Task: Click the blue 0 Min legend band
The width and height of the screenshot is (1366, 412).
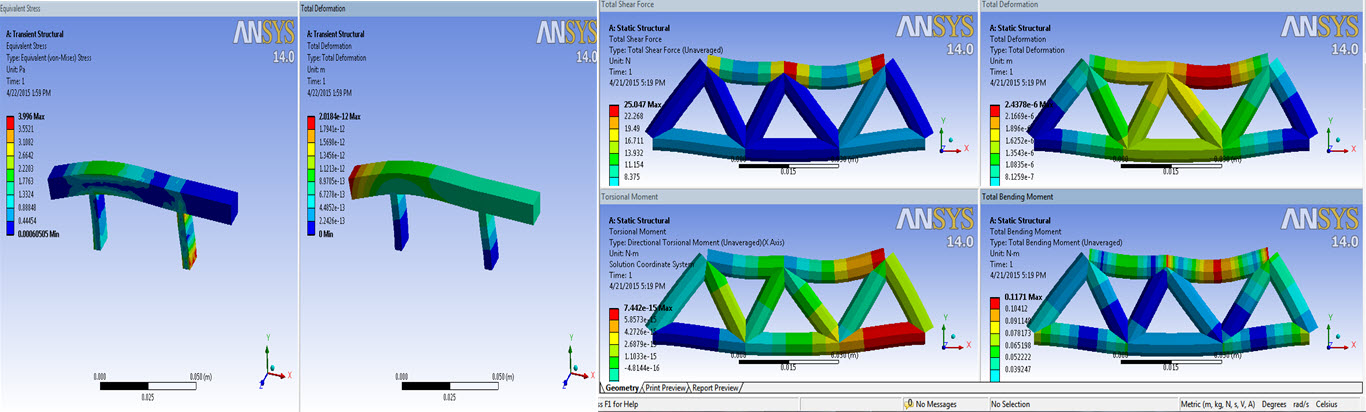Action: point(314,232)
